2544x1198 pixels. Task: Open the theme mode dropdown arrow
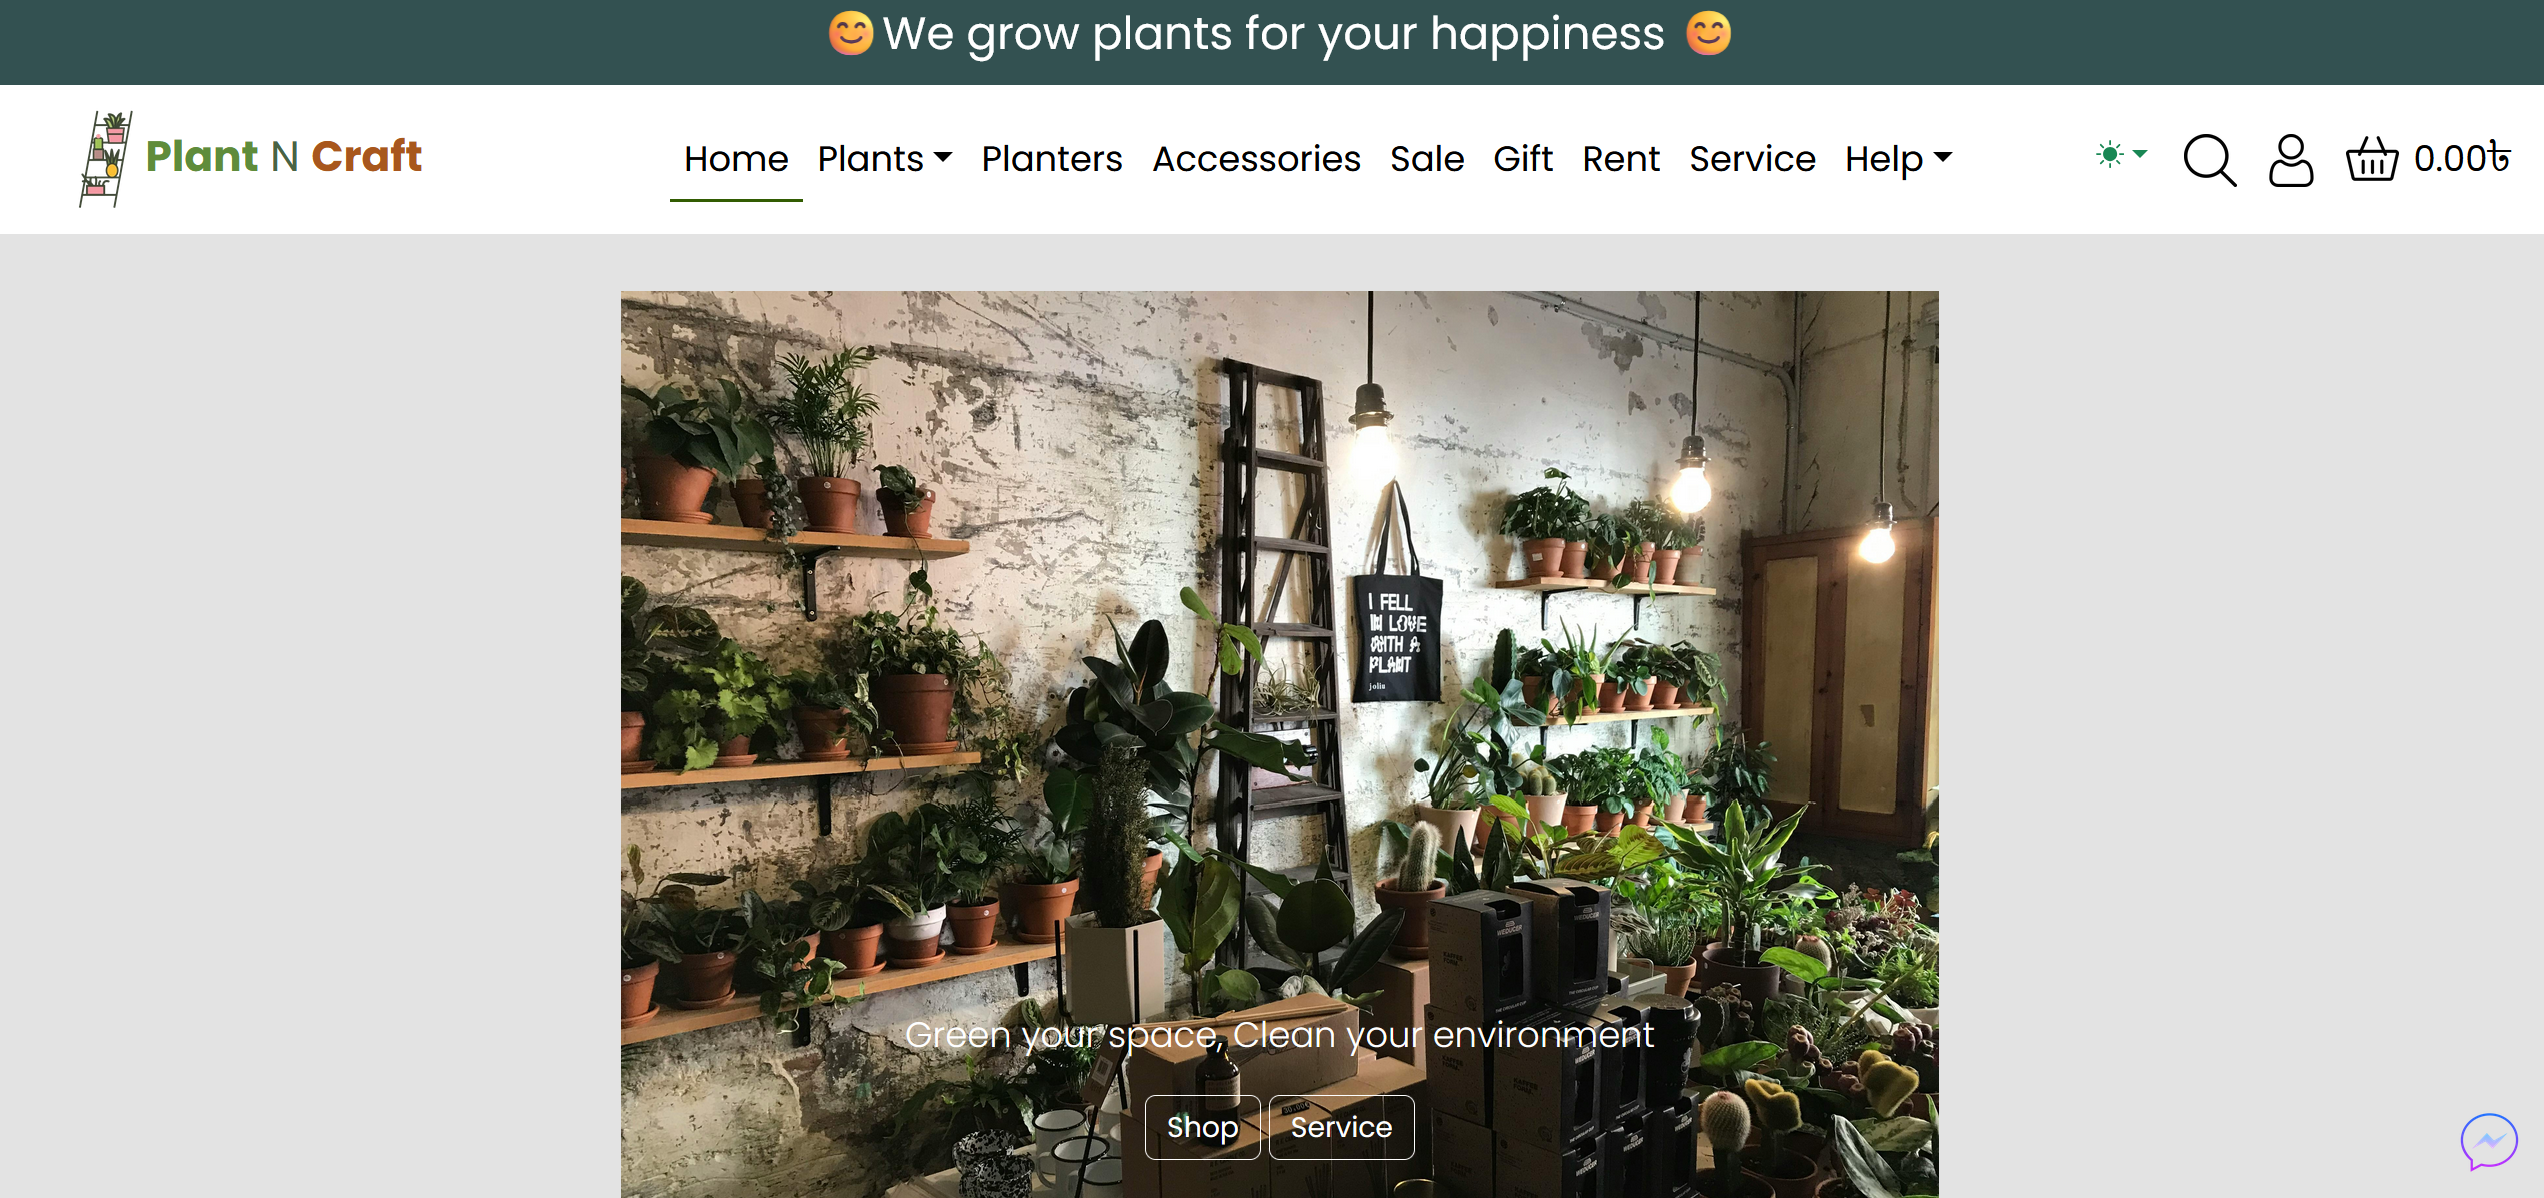pyautogui.click(x=2140, y=154)
